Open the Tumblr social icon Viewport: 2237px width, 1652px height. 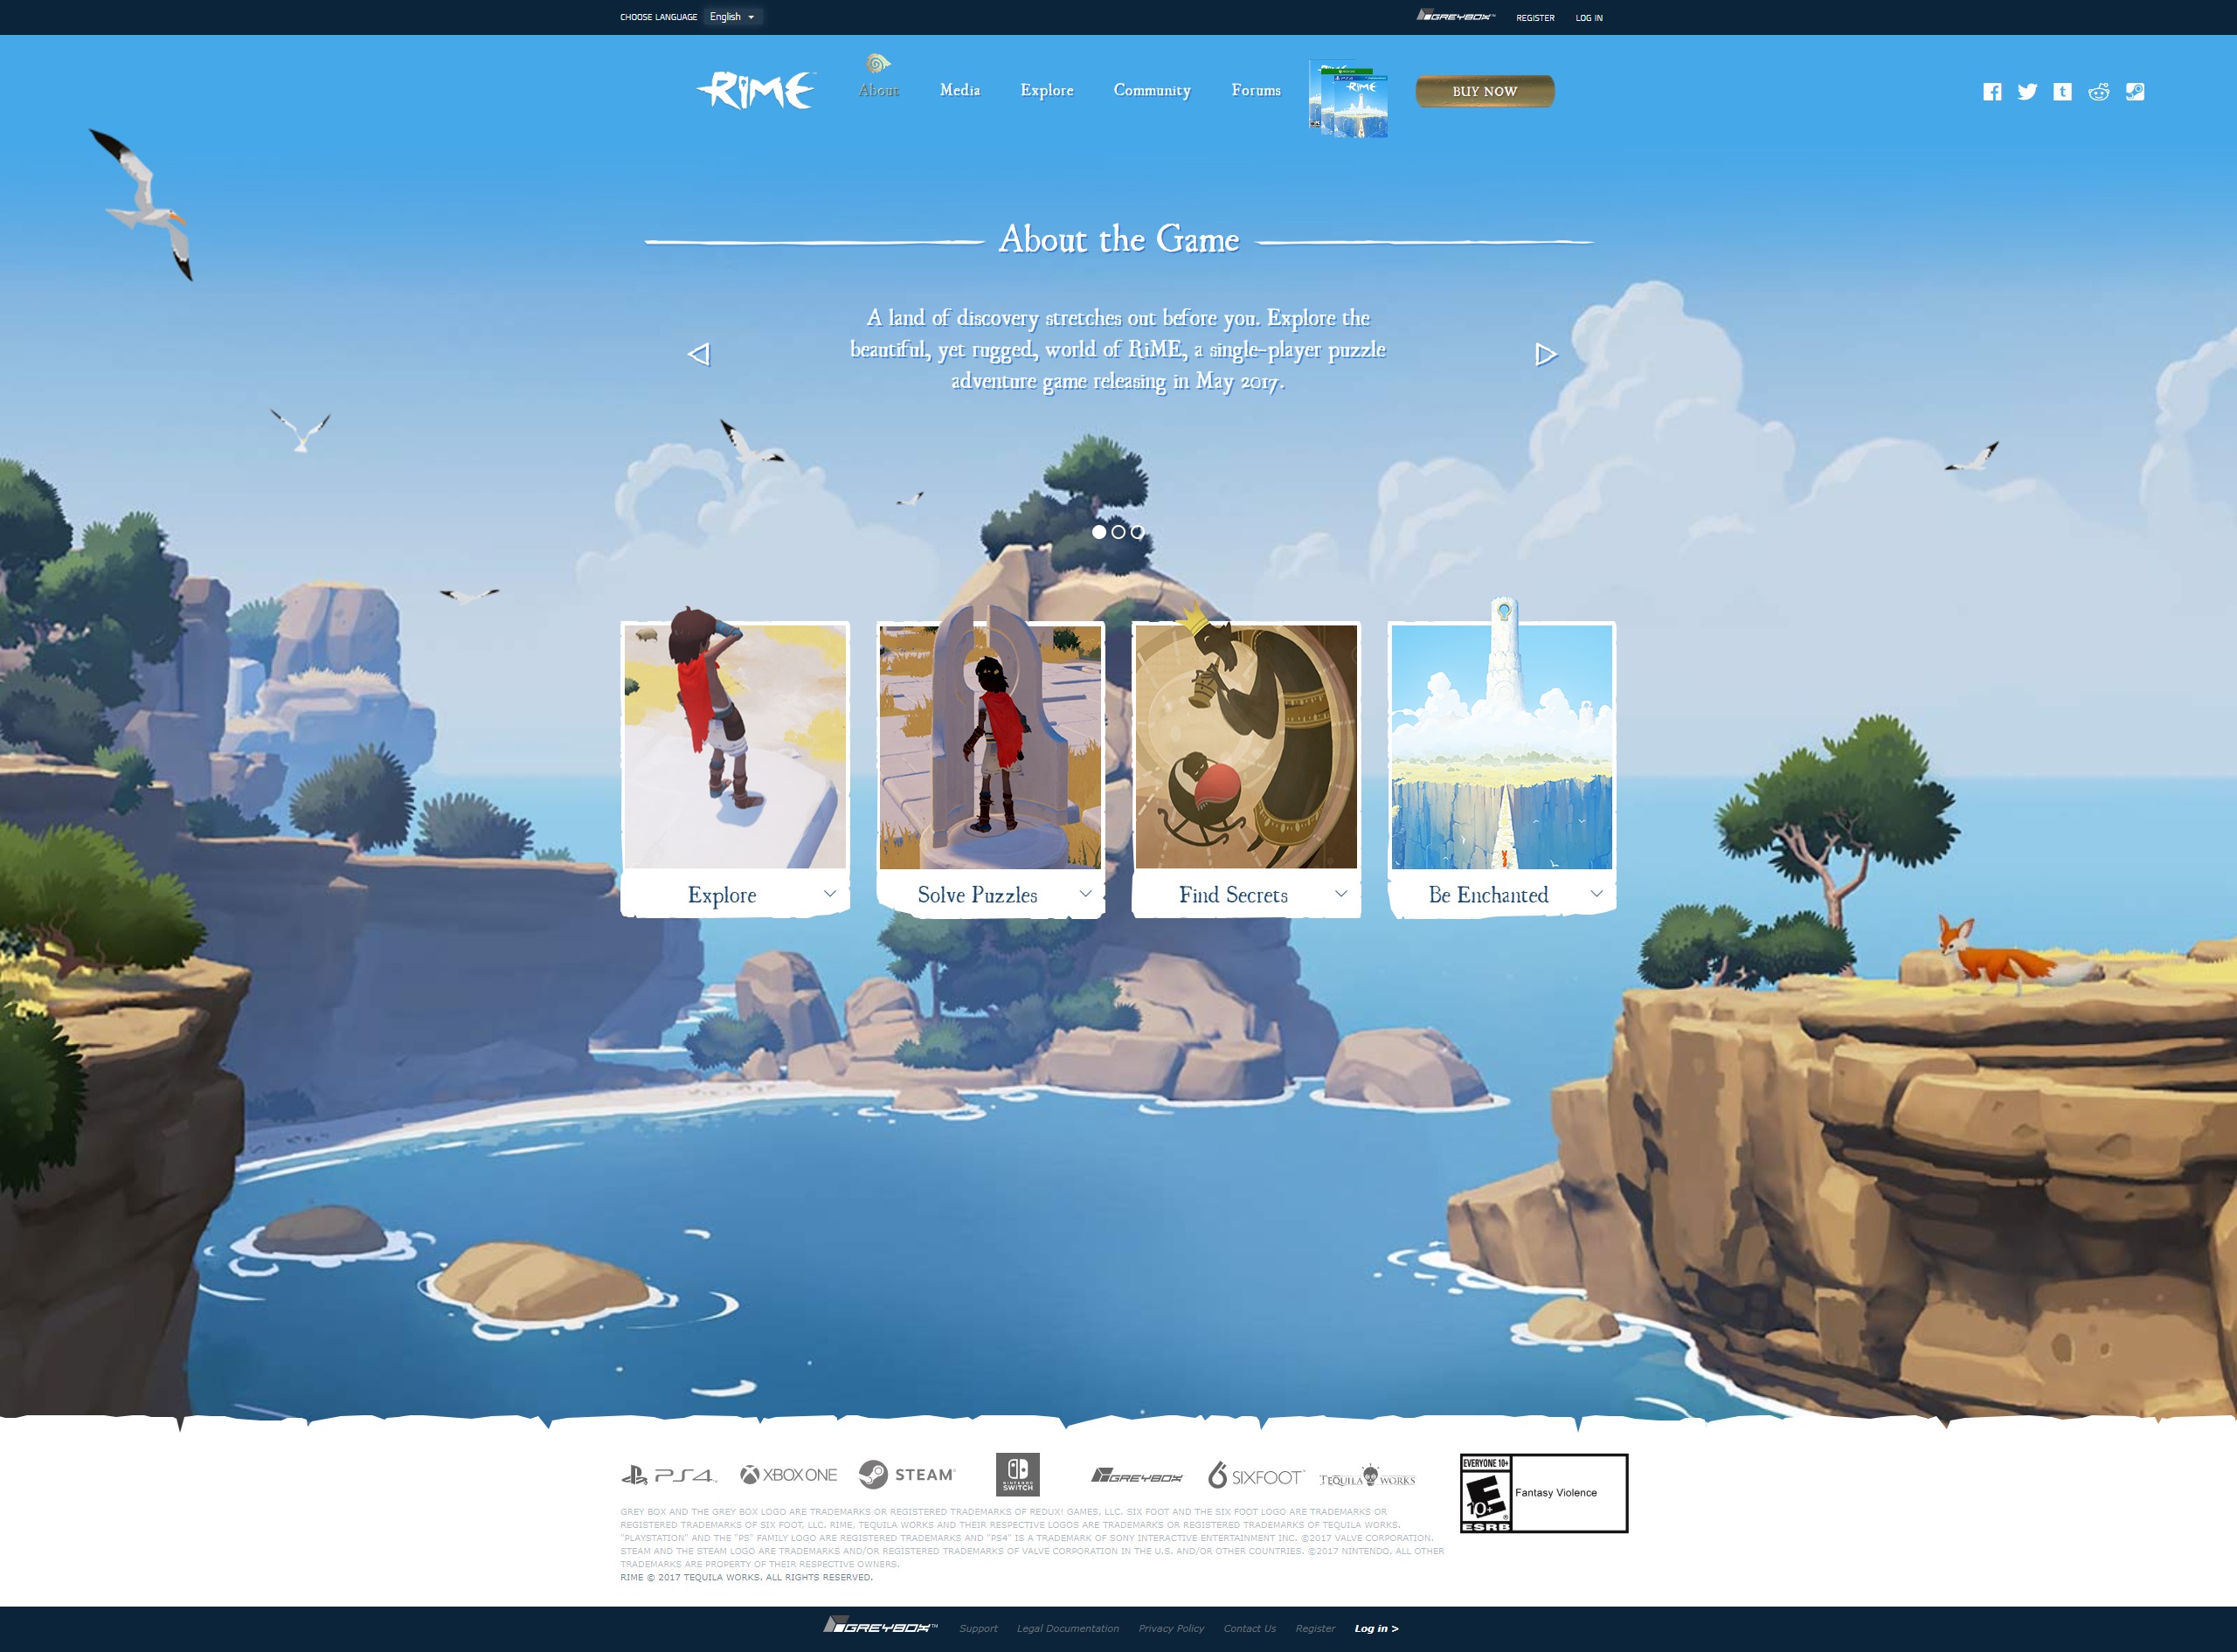click(x=2062, y=92)
